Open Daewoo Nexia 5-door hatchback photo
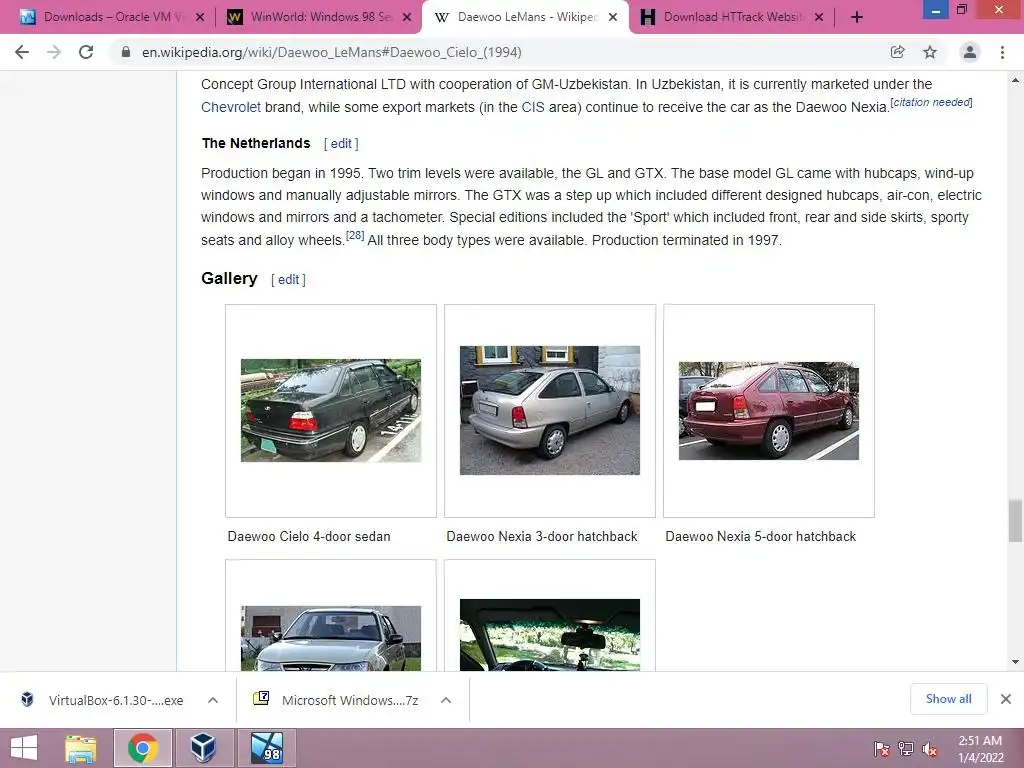 point(769,411)
